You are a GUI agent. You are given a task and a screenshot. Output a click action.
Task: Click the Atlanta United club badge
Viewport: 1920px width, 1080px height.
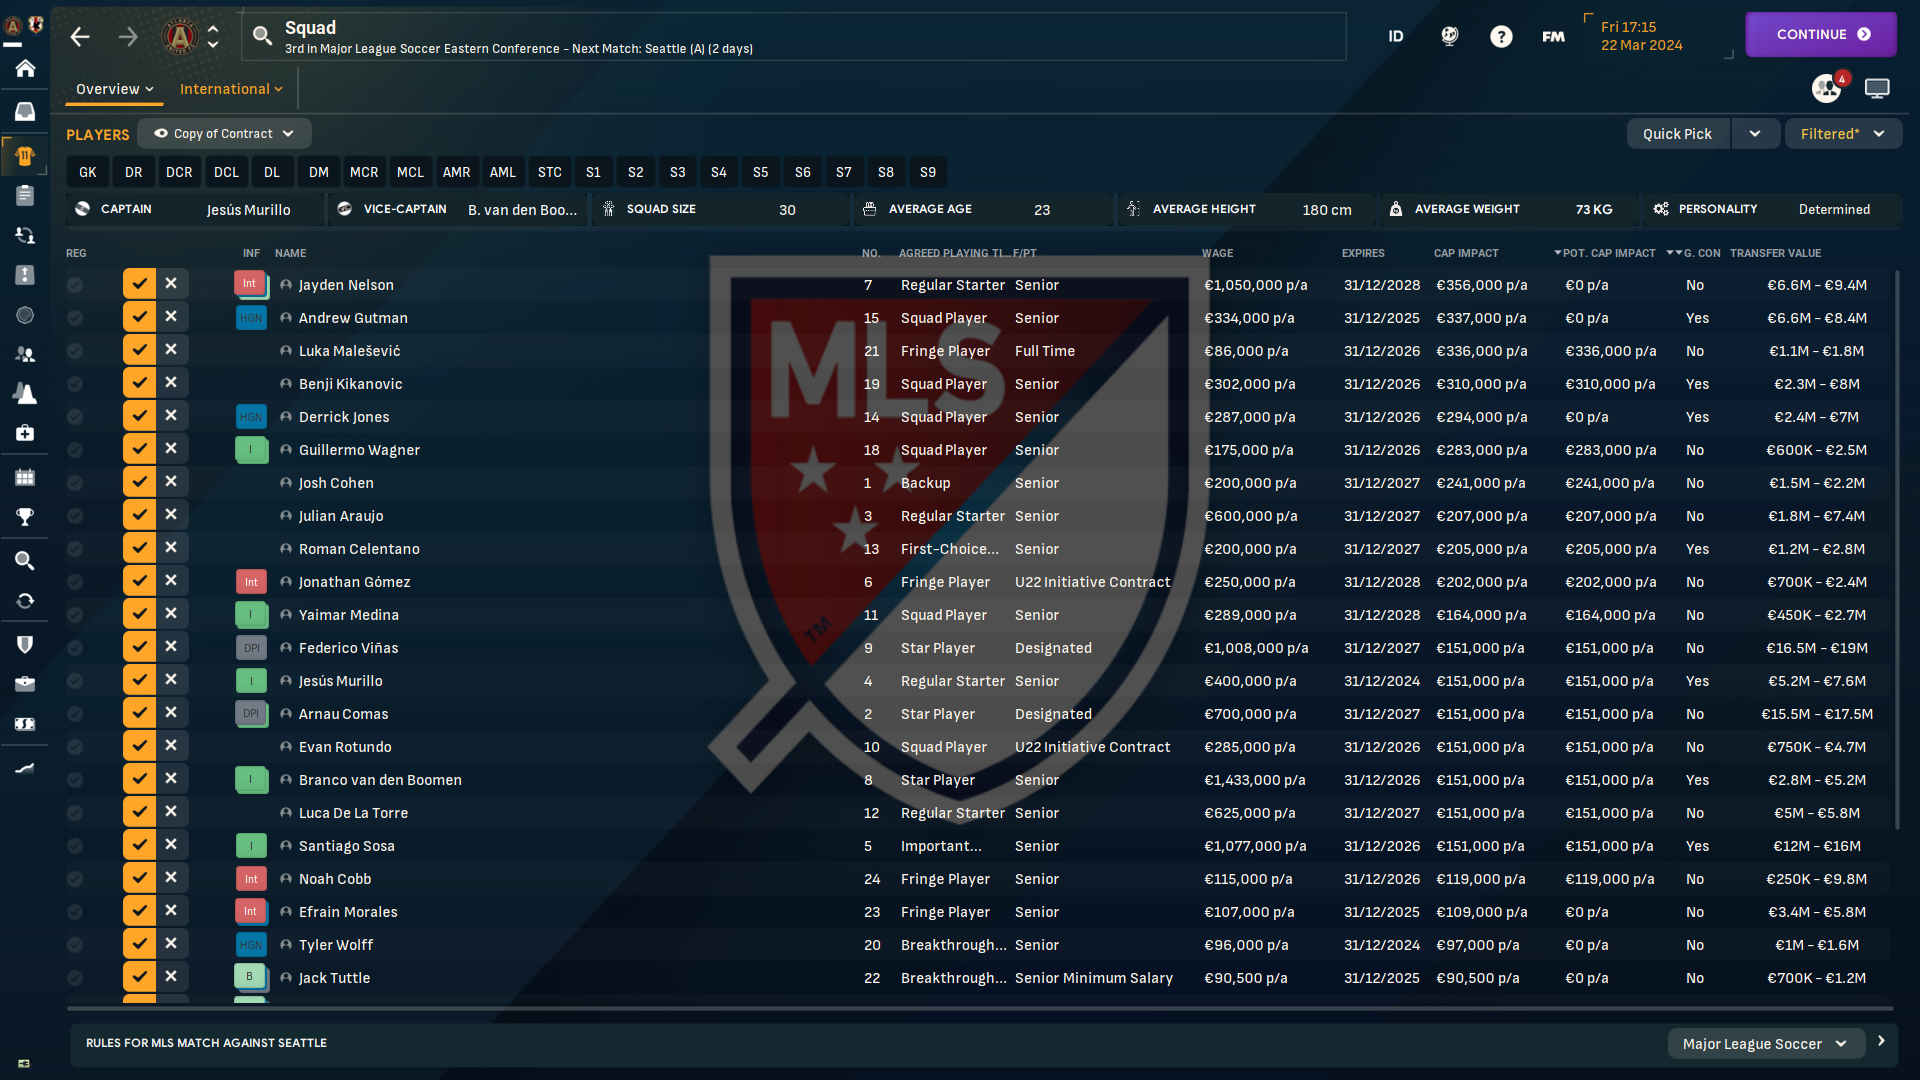point(180,37)
